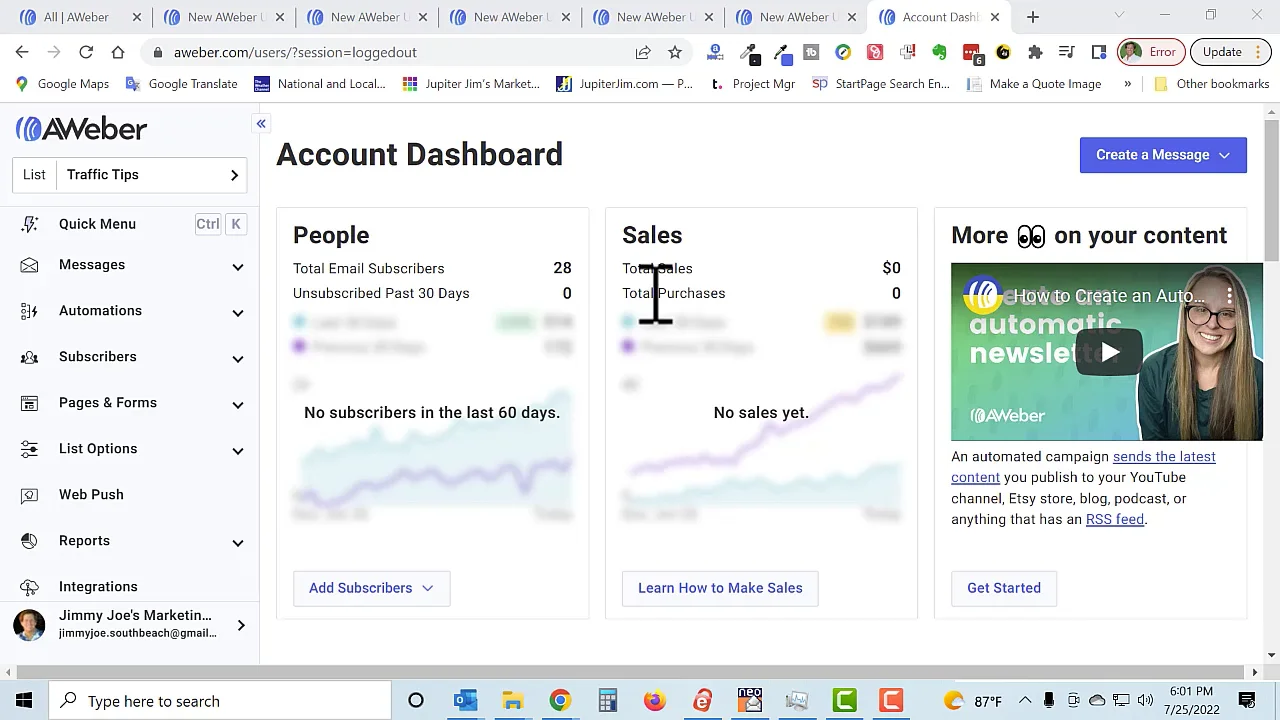Play the automatic newsletter video
This screenshot has width=1280, height=720.
point(1110,352)
